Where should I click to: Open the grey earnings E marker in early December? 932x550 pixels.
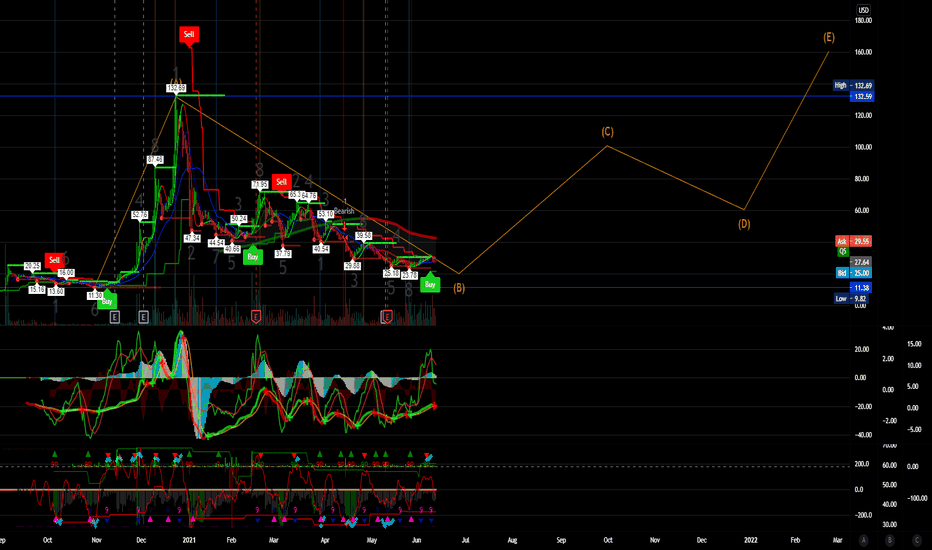(x=143, y=317)
